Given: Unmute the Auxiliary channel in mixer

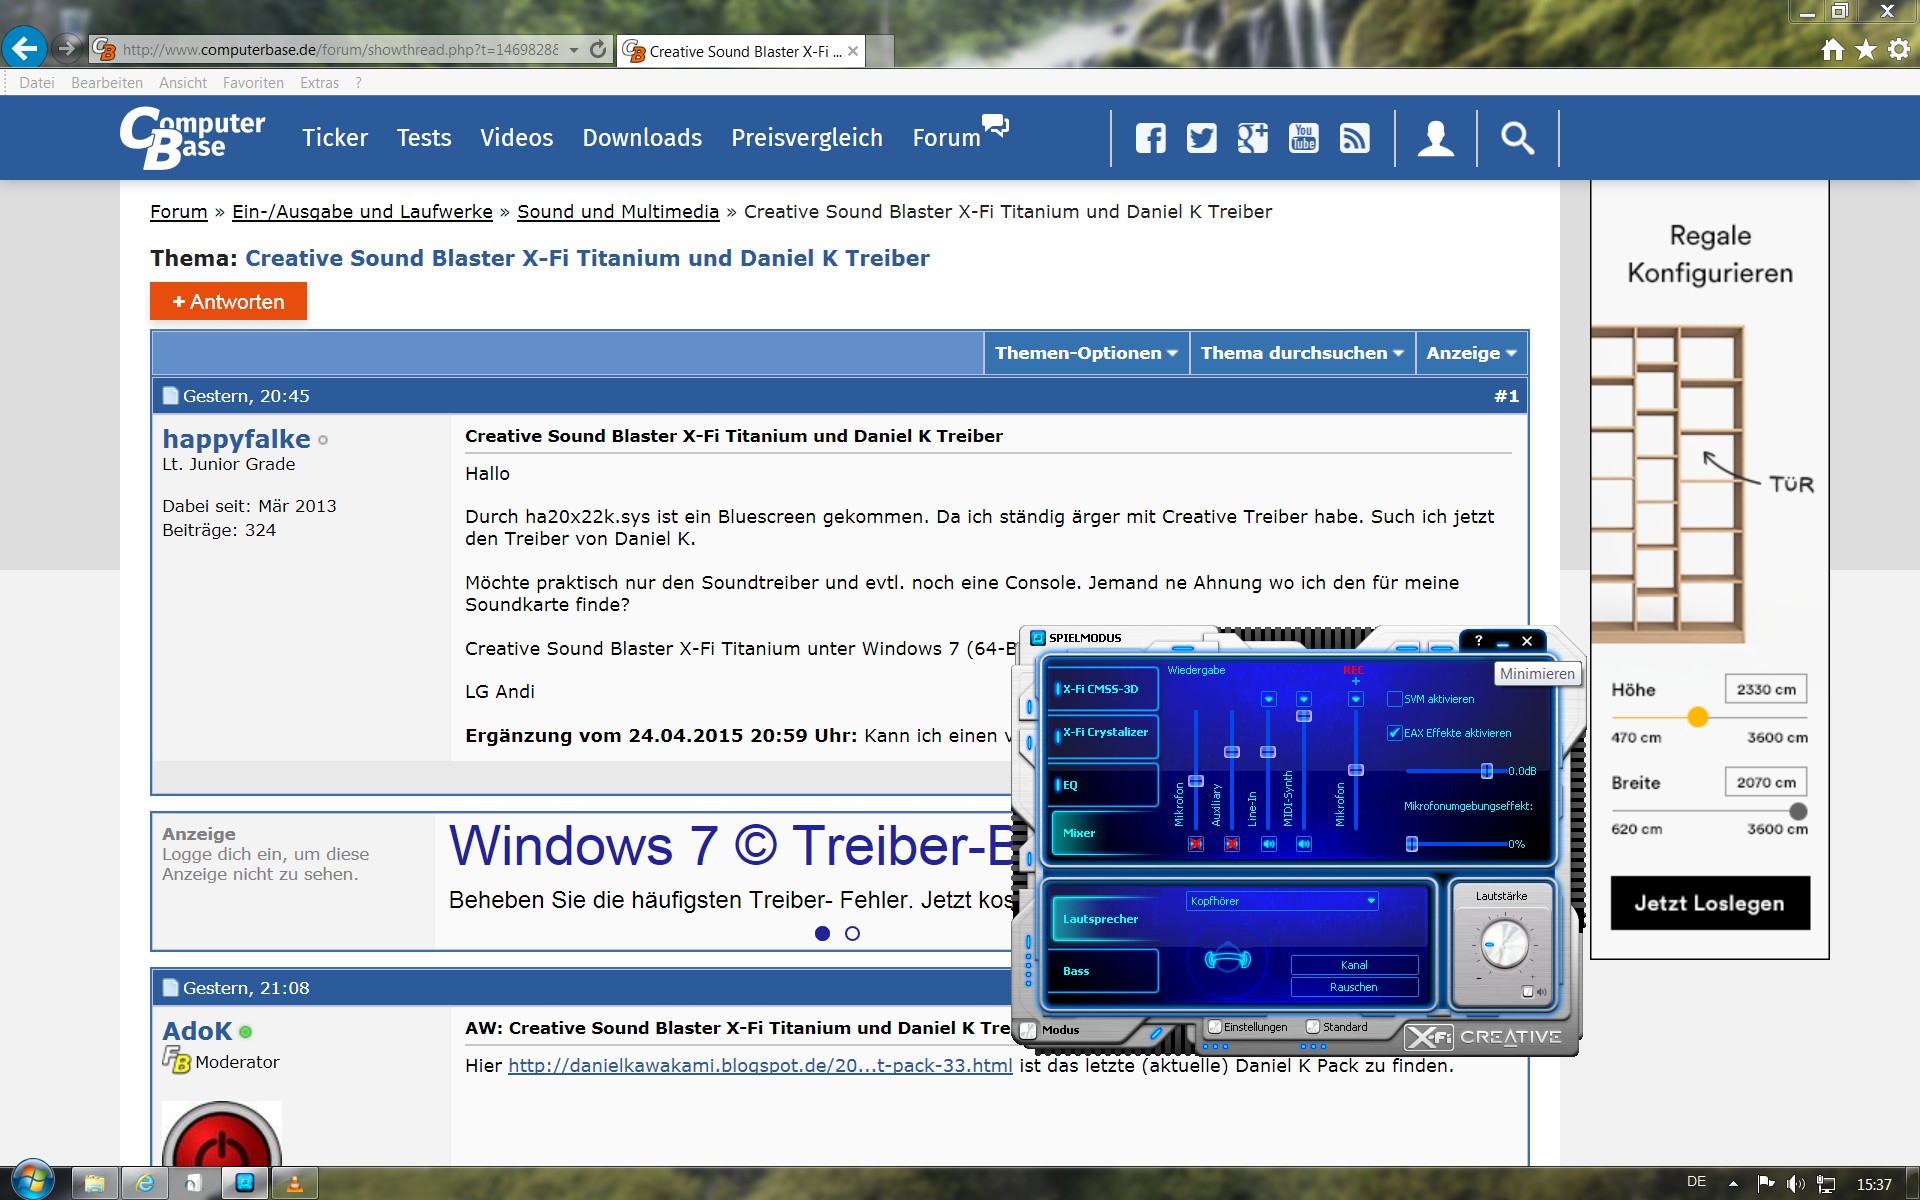Looking at the screenshot, I should pos(1232,844).
